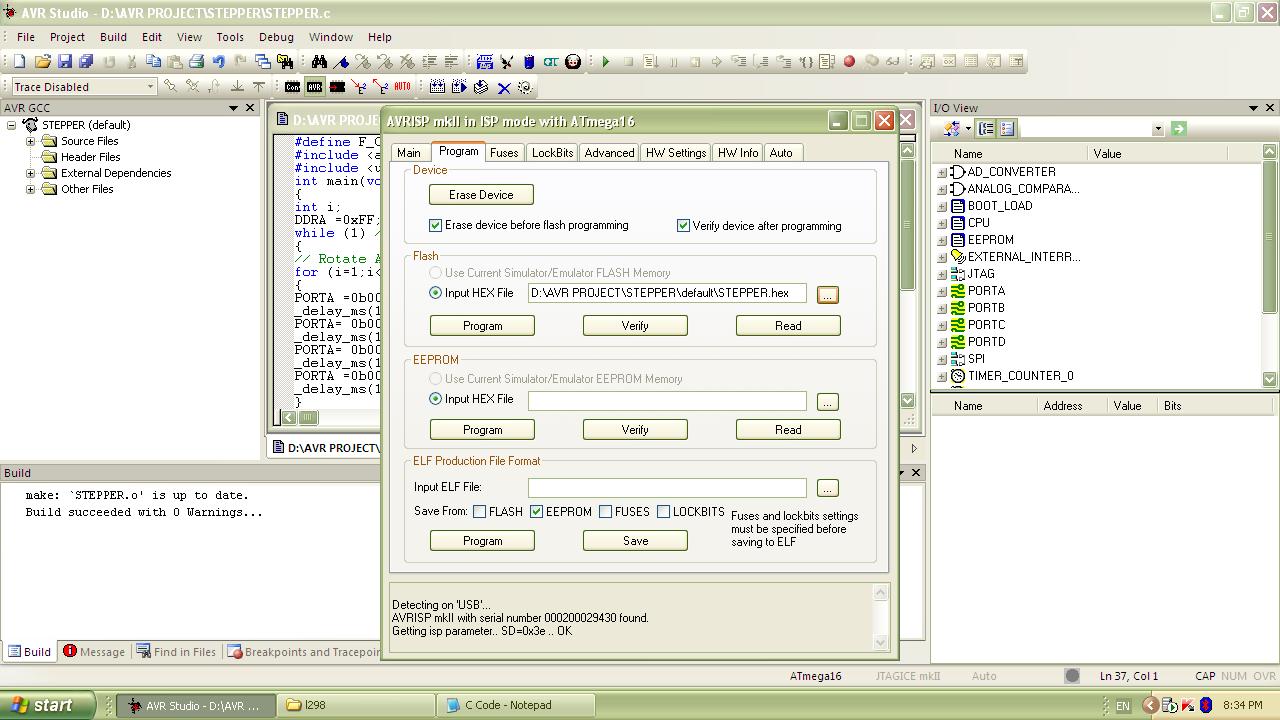Click the Print icon in toolbar
The width and height of the screenshot is (1280, 720).
pyautogui.click(x=196, y=61)
